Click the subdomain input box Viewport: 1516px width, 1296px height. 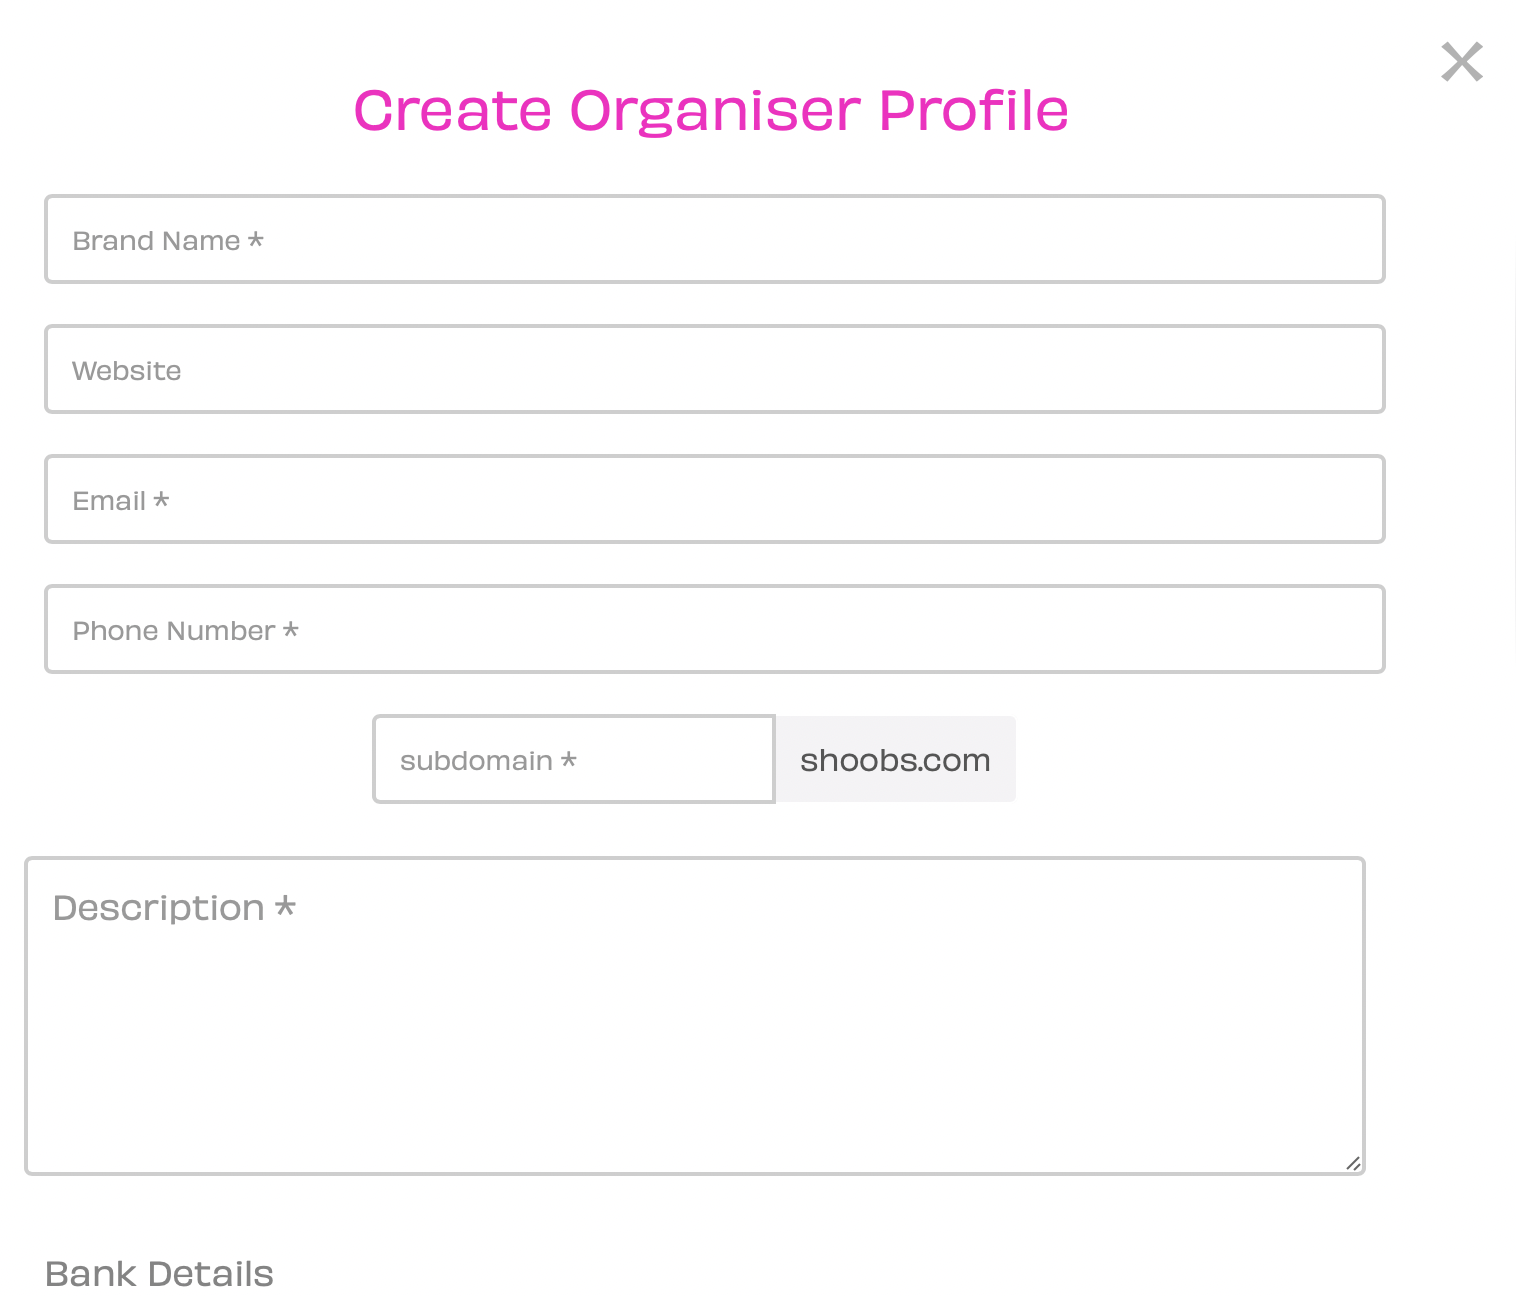click(574, 759)
